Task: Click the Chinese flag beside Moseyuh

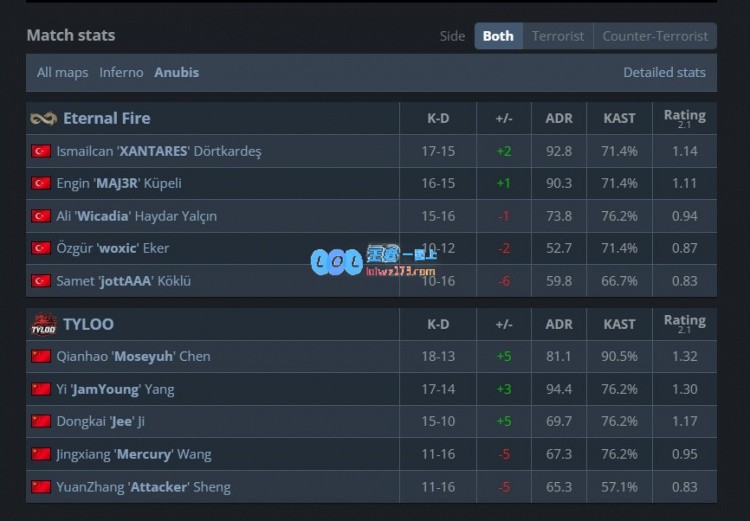Action: click(x=41, y=356)
